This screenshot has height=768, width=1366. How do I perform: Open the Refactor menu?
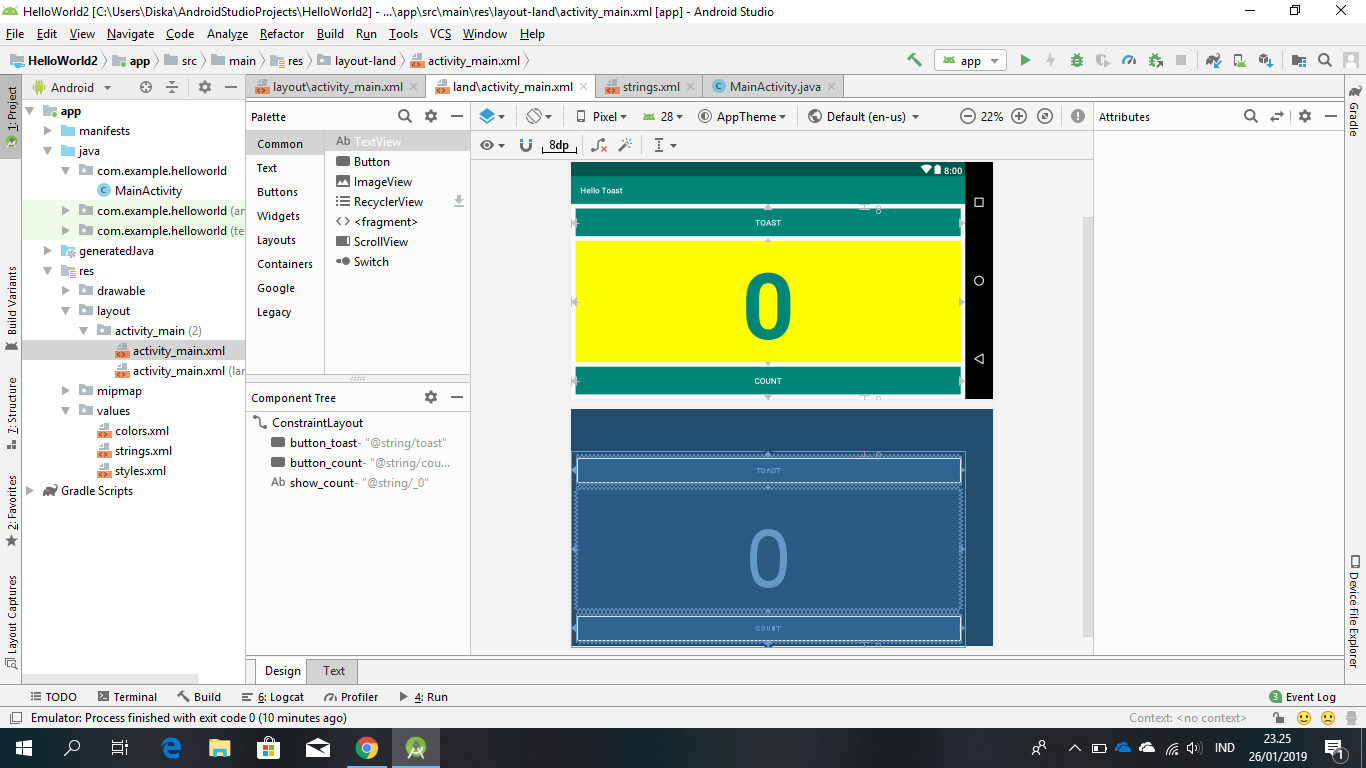282,33
